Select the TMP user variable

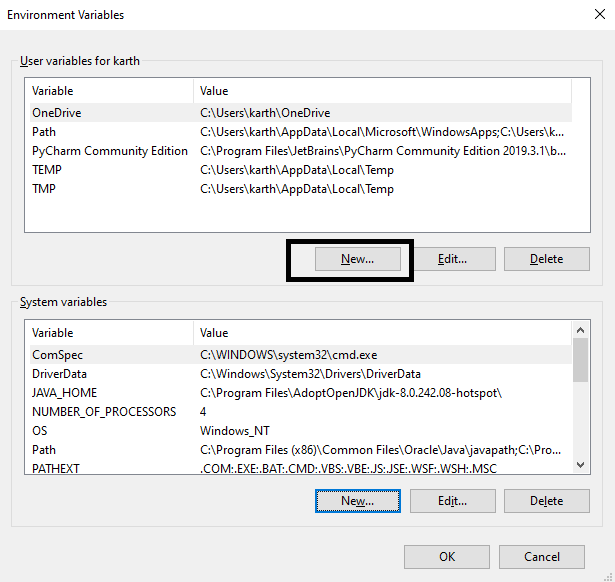coord(301,189)
